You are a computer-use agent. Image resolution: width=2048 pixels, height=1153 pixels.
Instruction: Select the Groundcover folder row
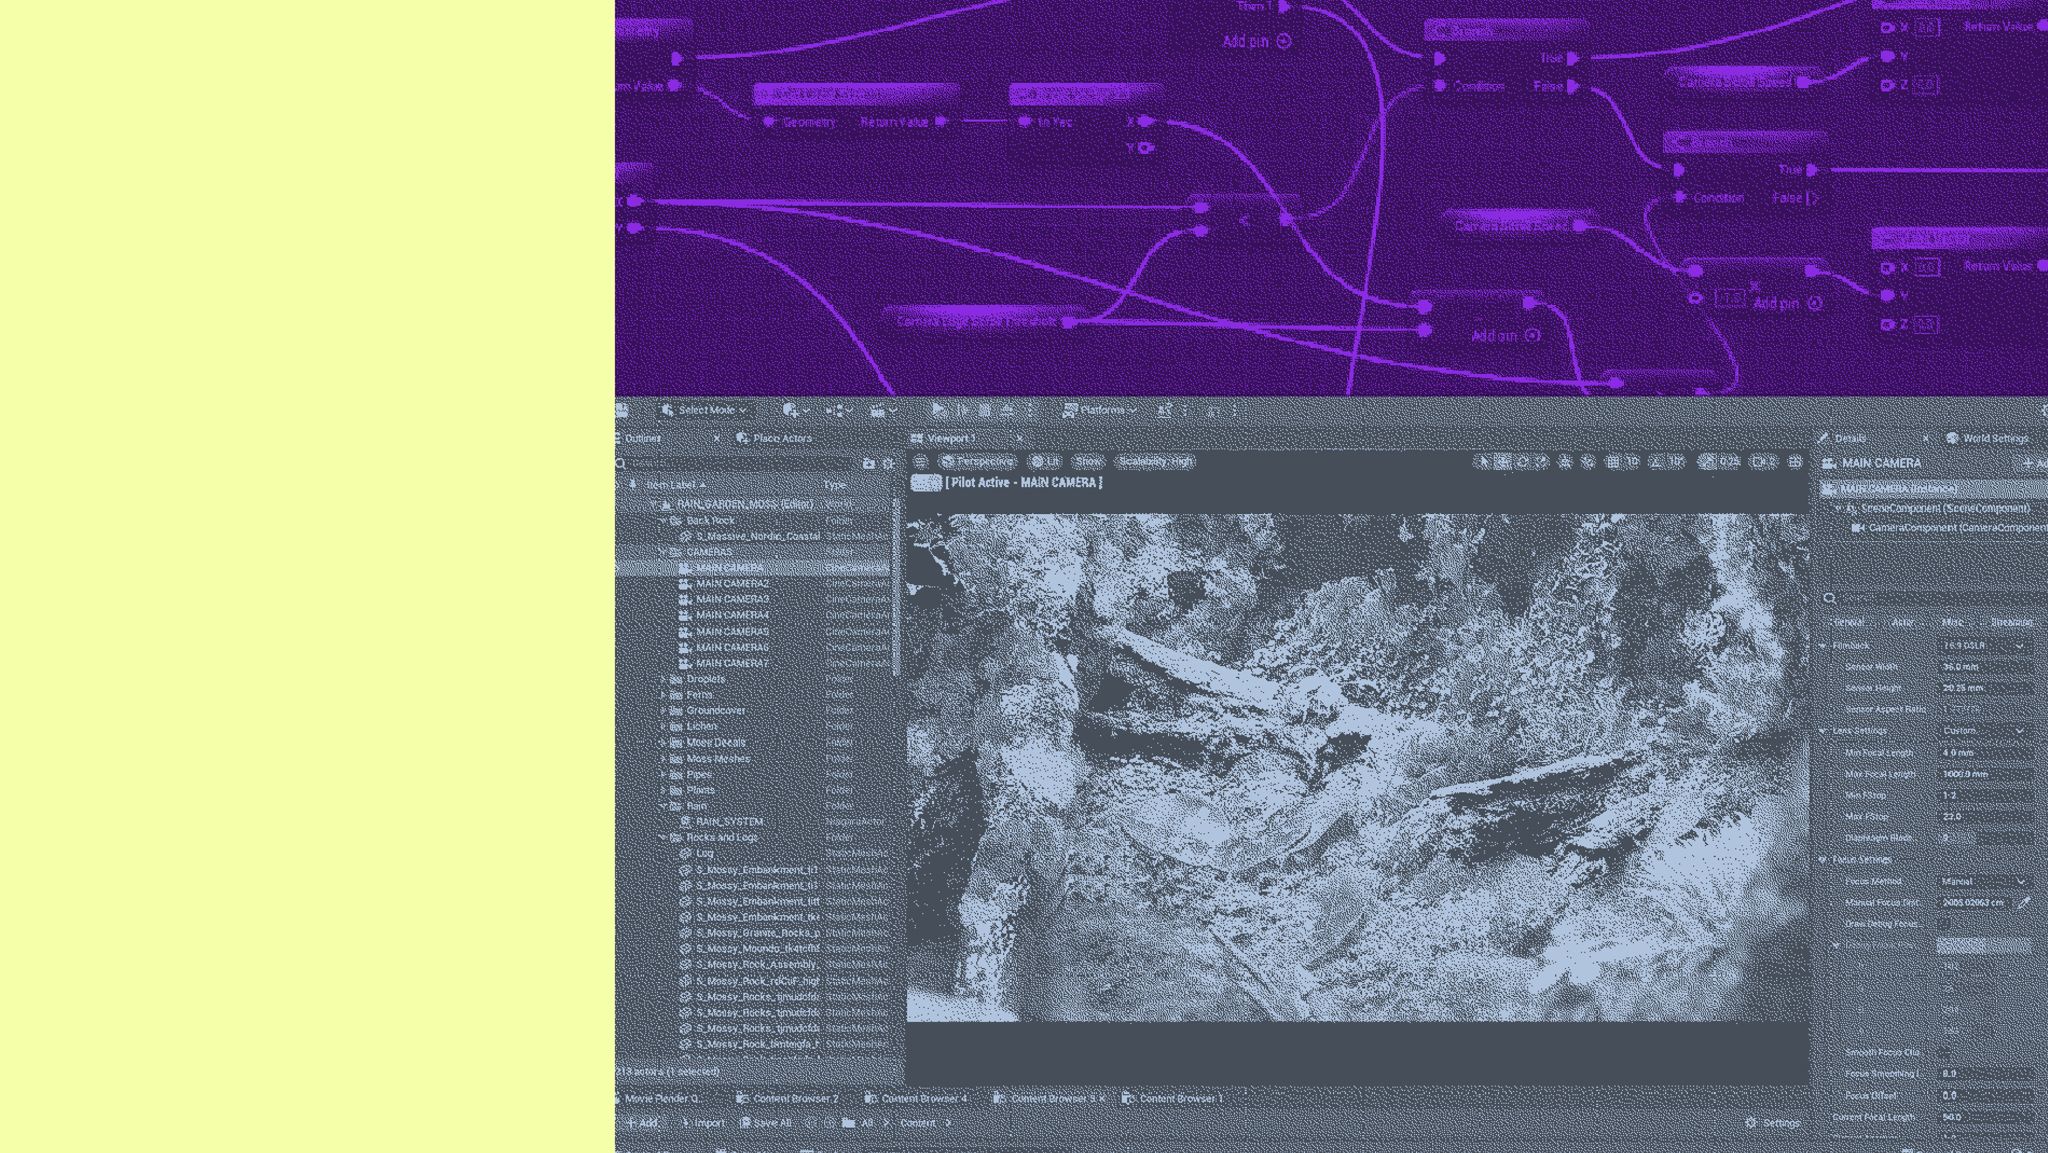point(754,711)
